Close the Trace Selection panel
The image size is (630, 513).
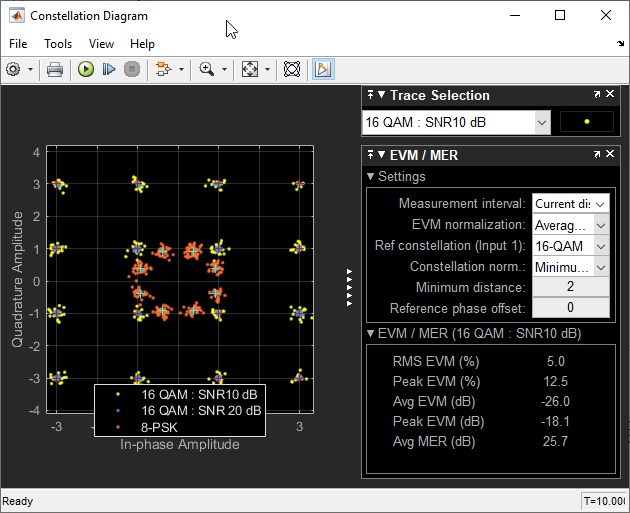click(610, 95)
